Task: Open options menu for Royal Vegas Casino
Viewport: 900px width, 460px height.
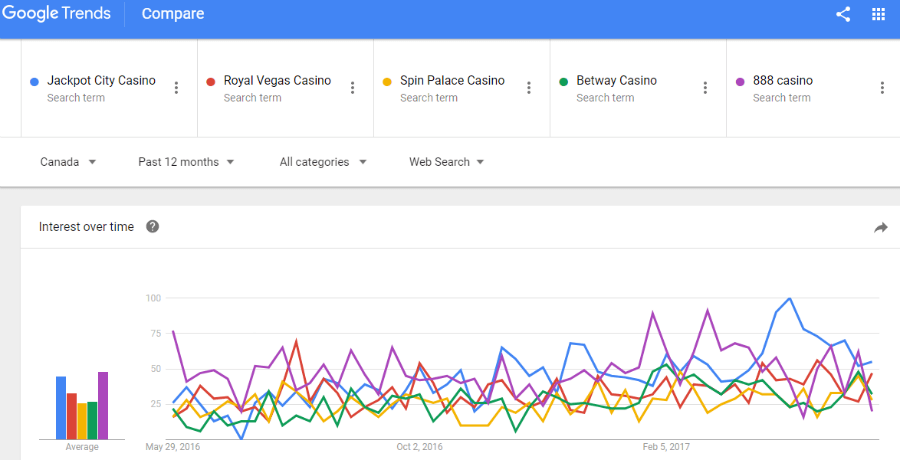Action: tap(352, 88)
